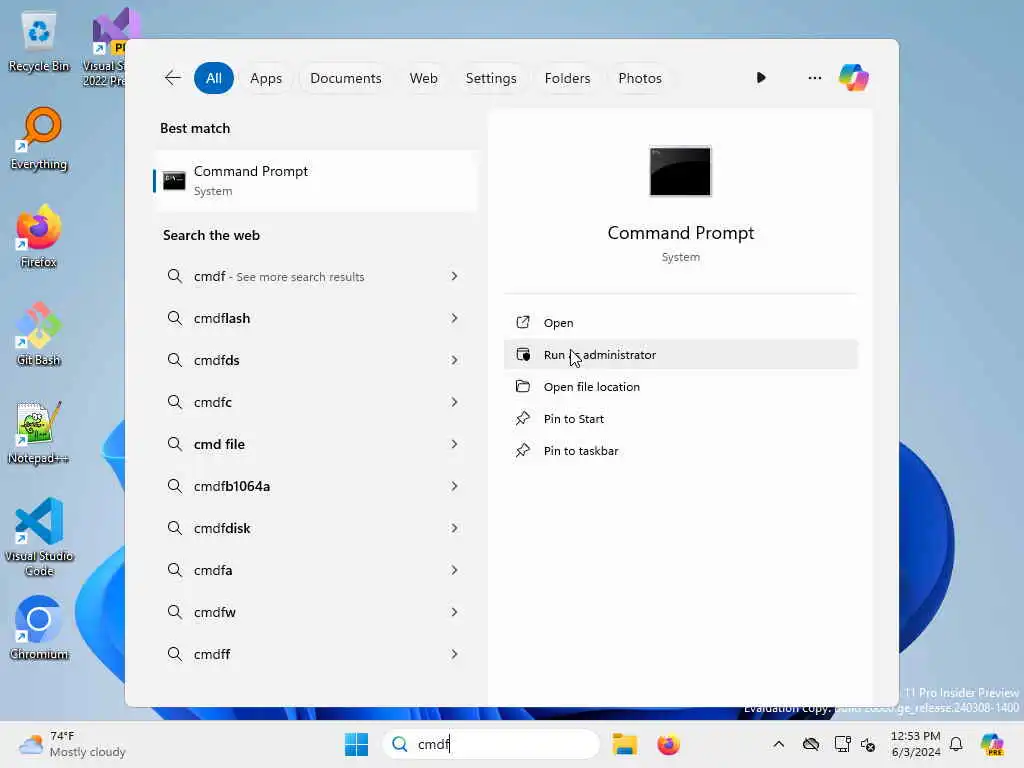Click the cloud sync tray icon

point(810,744)
